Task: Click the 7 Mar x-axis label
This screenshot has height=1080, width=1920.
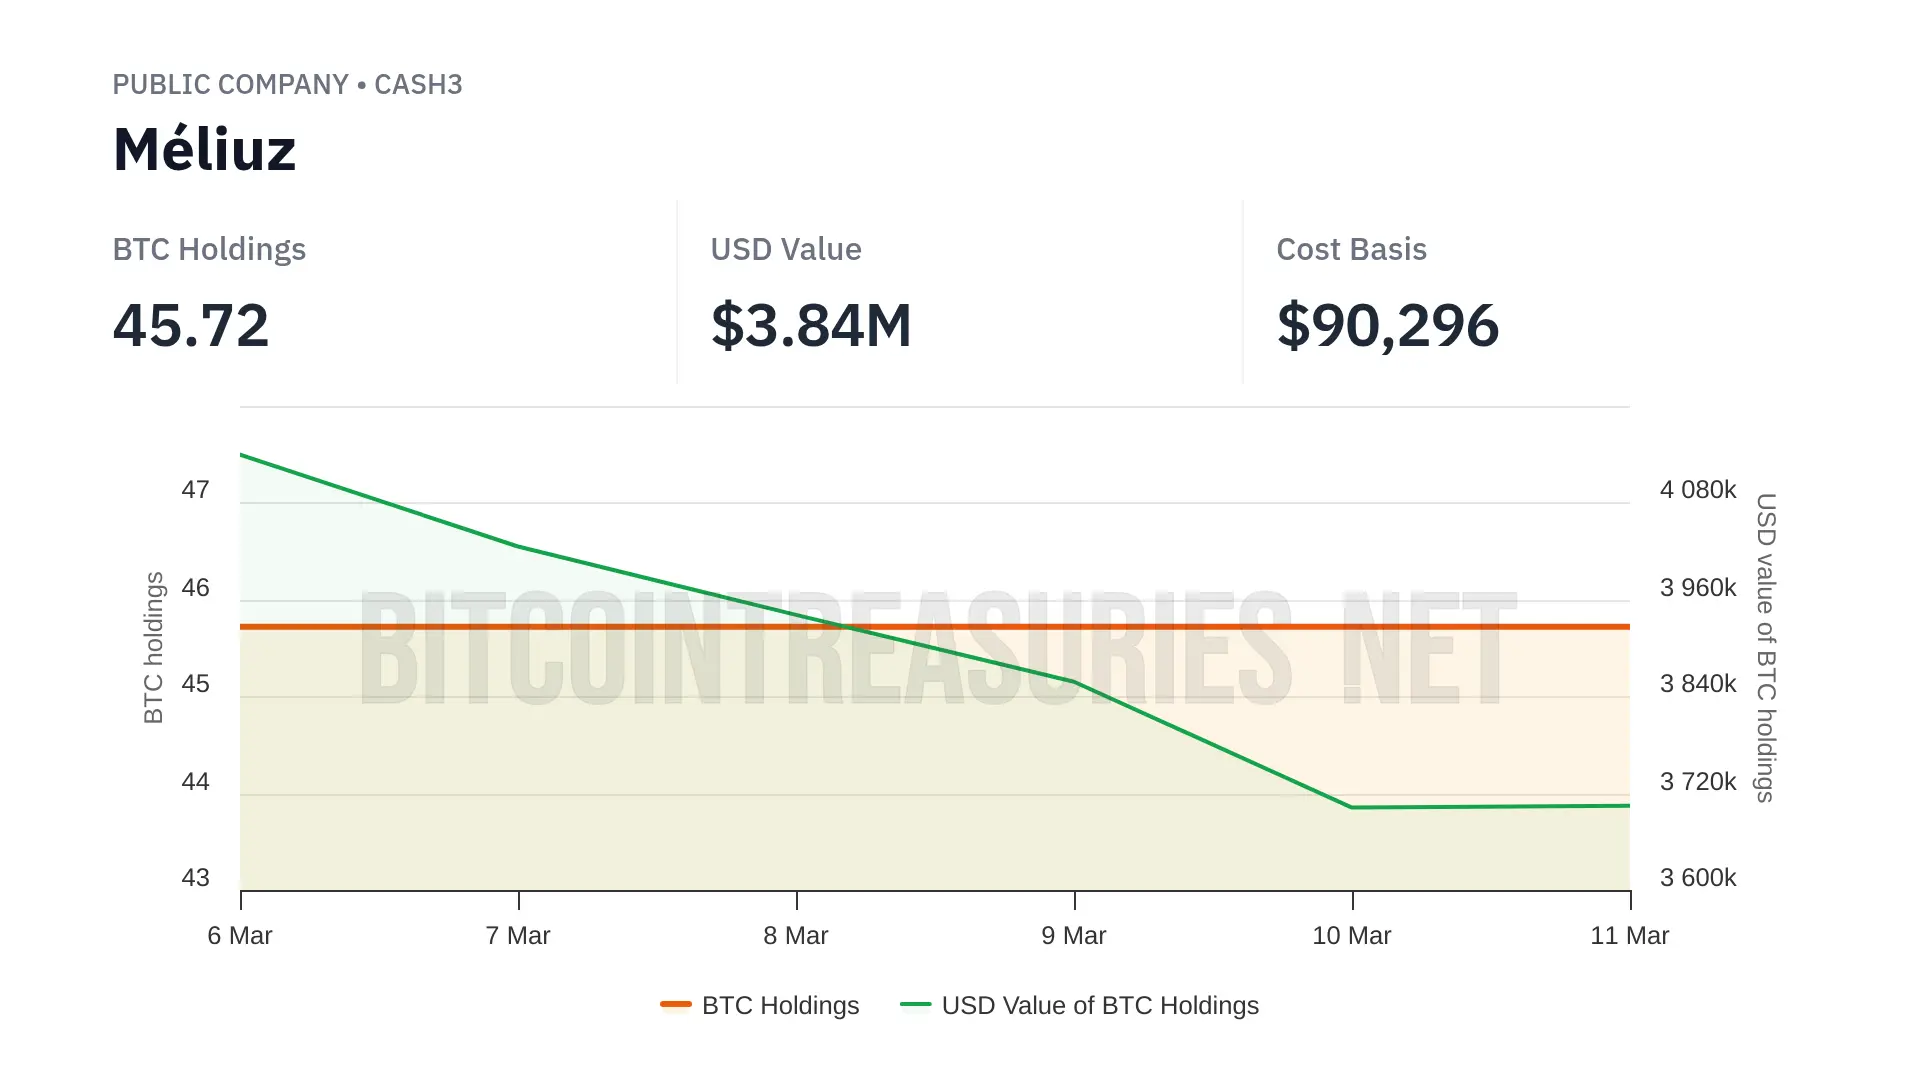Action: coord(518,936)
